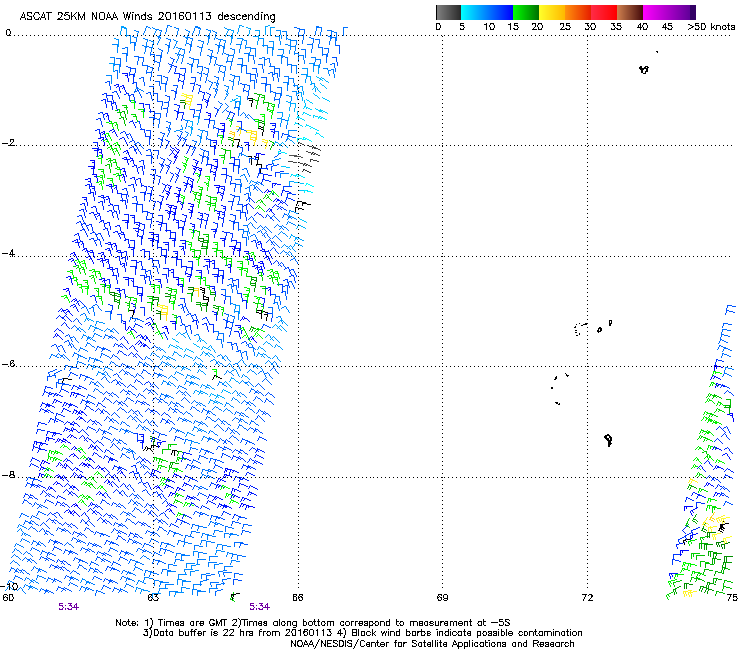The width and height of the screenshot is (740, 650).
Task: Click the longitude '72' axis label
Action: point(587,598)
